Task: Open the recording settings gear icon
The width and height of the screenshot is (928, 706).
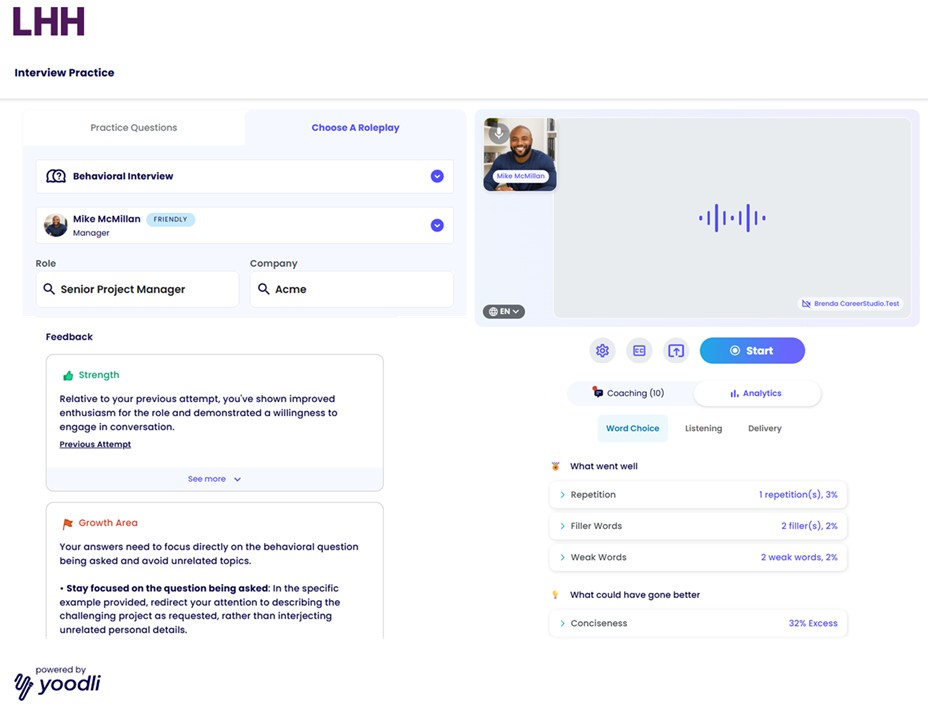Action: [x=602, y=351]
